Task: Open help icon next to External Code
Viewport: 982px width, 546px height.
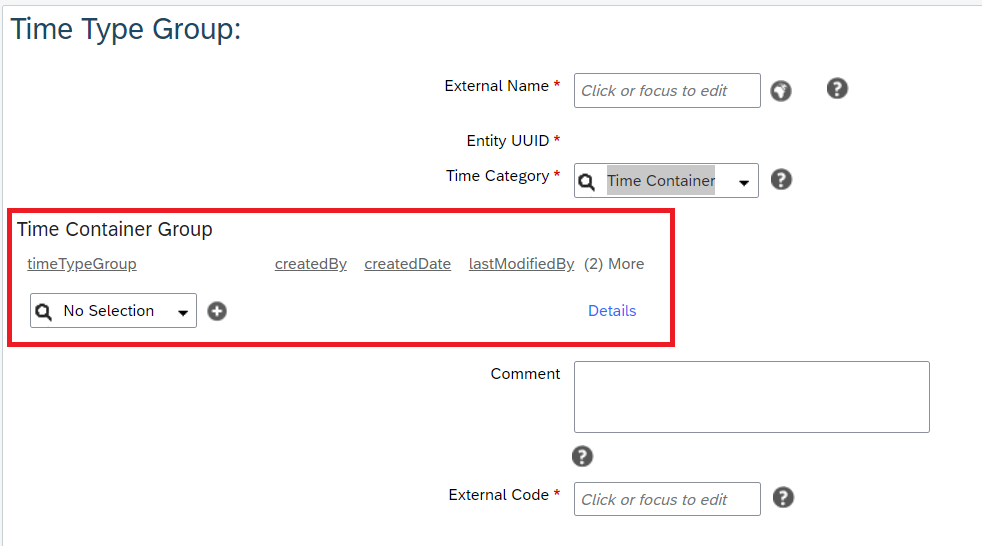Action: tap(783, 498)
